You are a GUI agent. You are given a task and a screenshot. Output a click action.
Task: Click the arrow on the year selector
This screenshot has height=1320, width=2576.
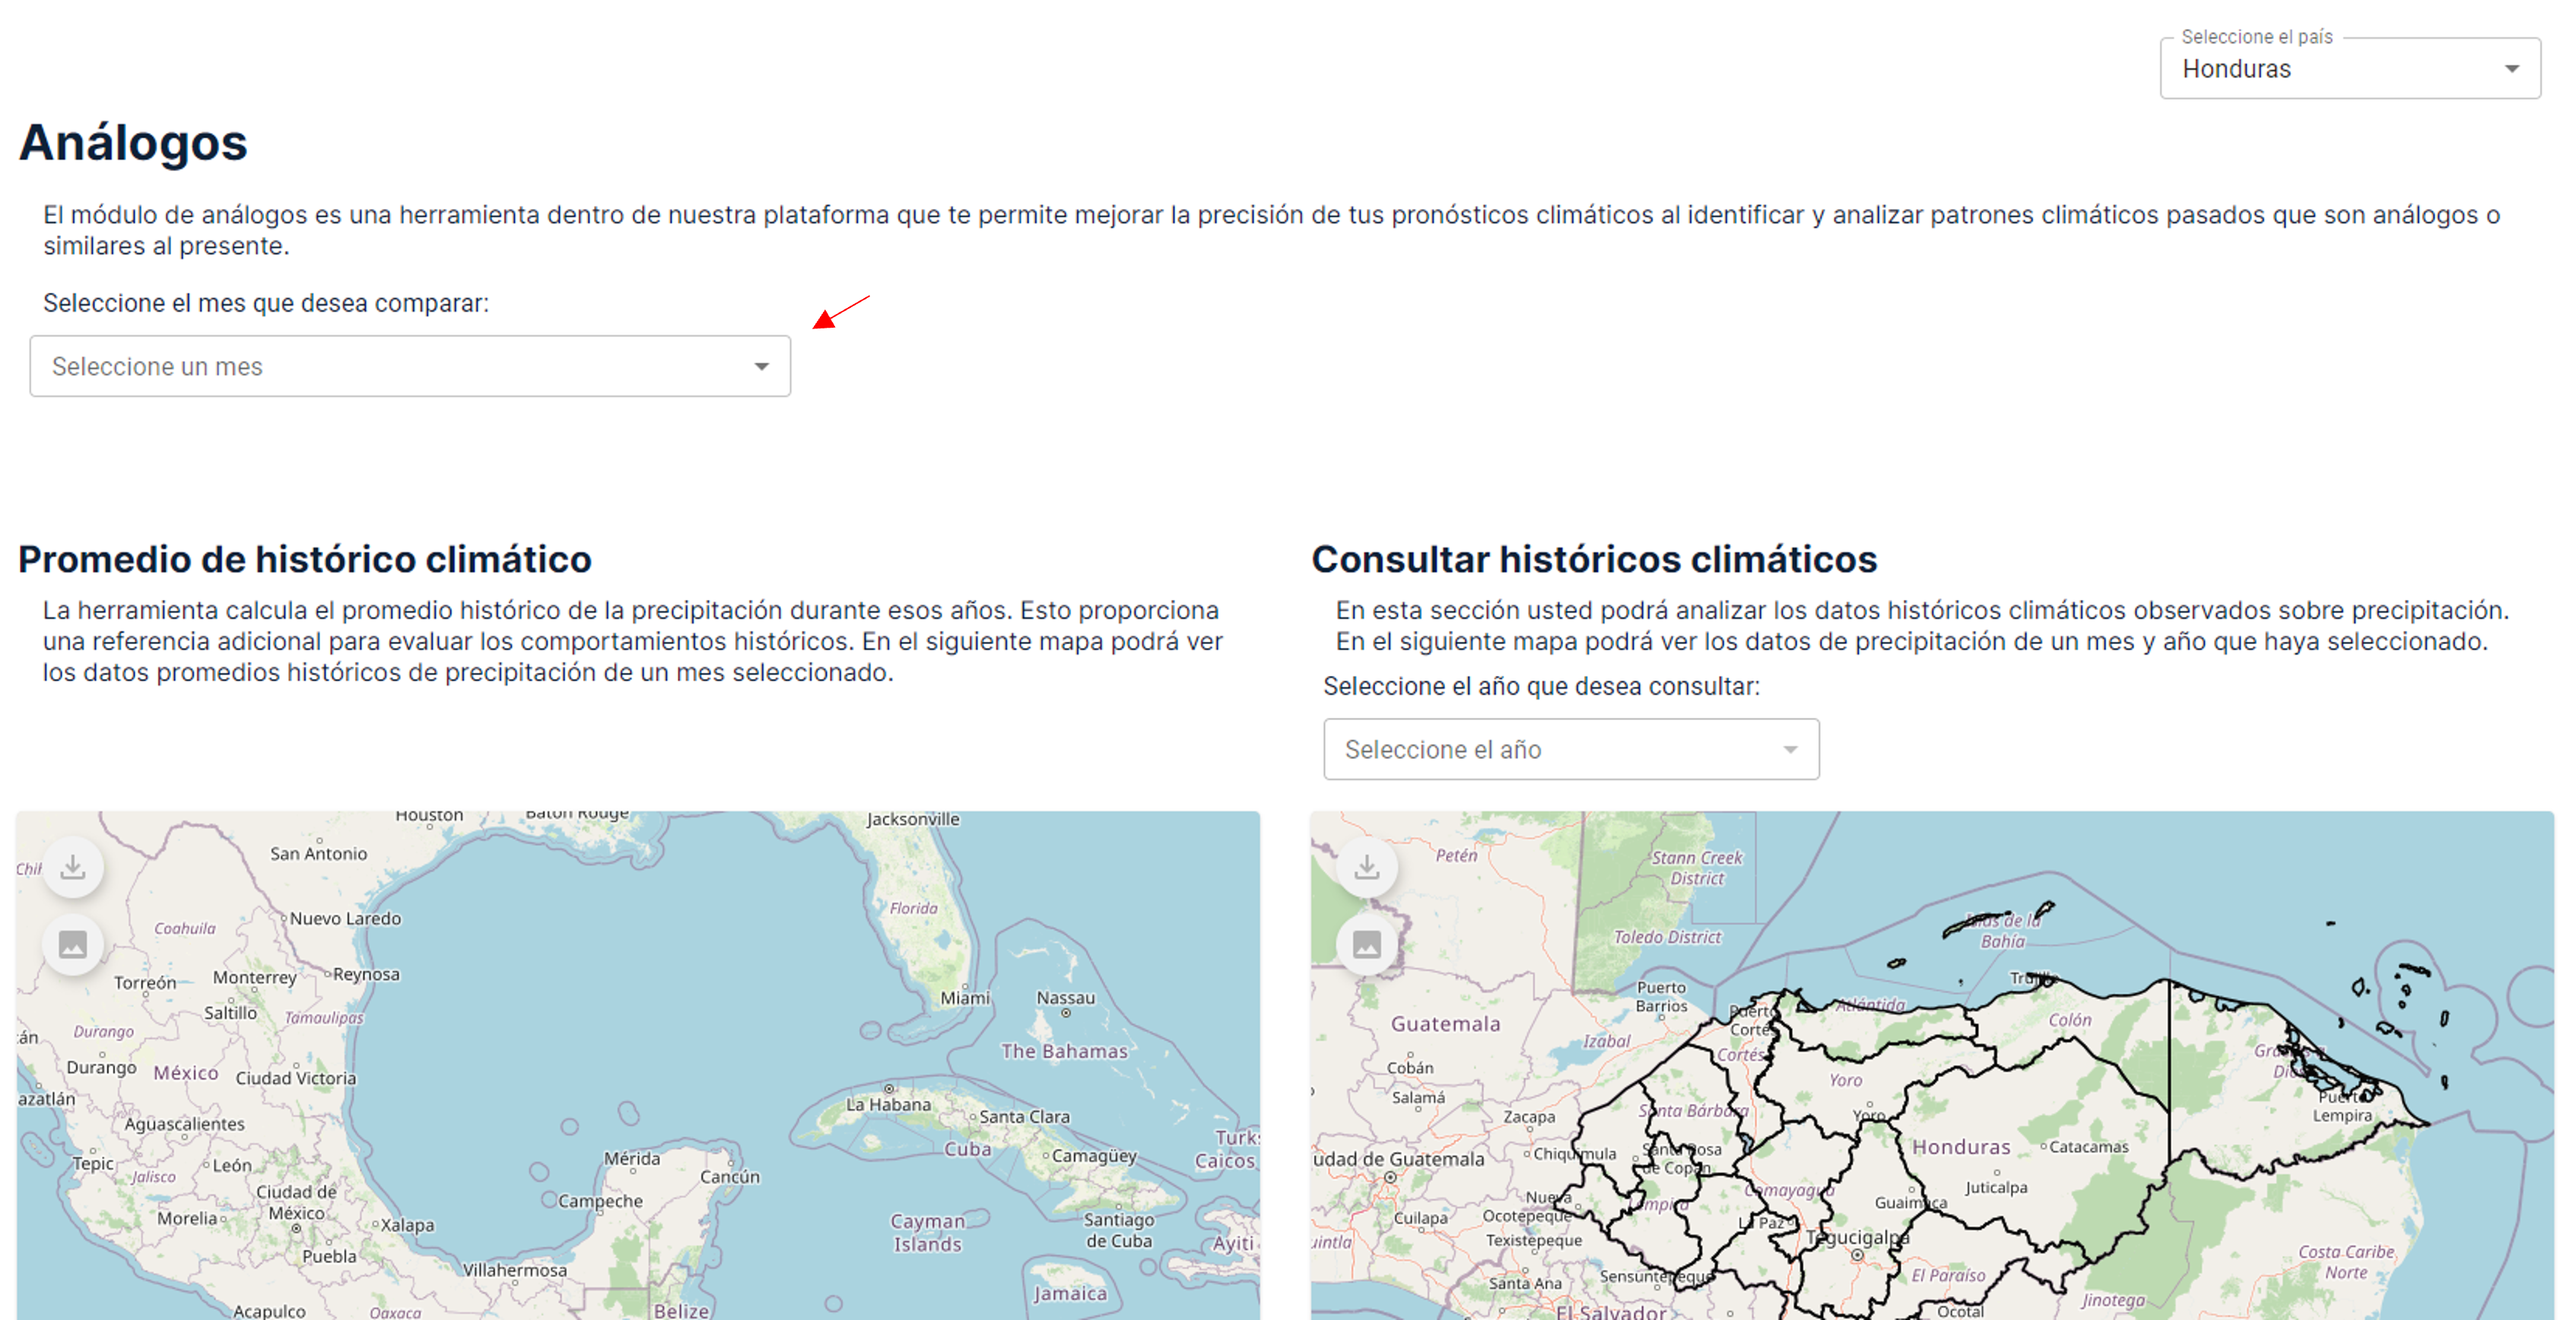click(1790, 749)
